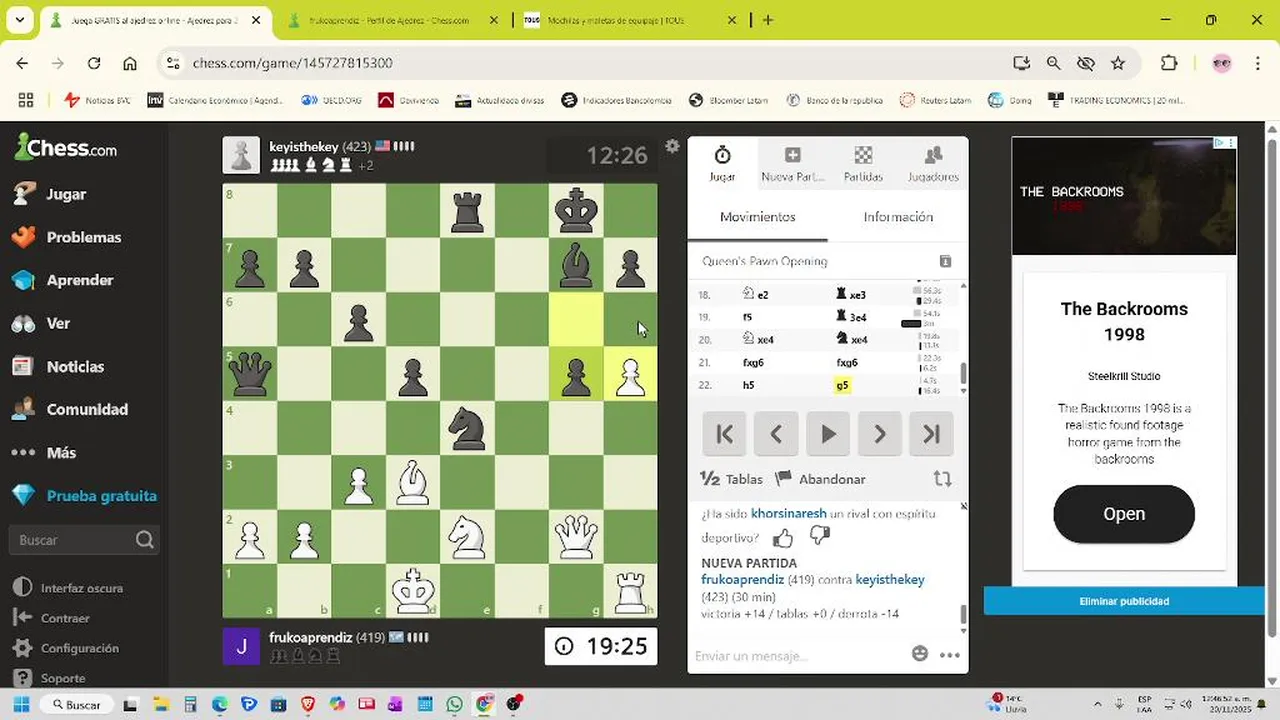
Task: Click the thumbs down icon
Action: coord(819,537)
